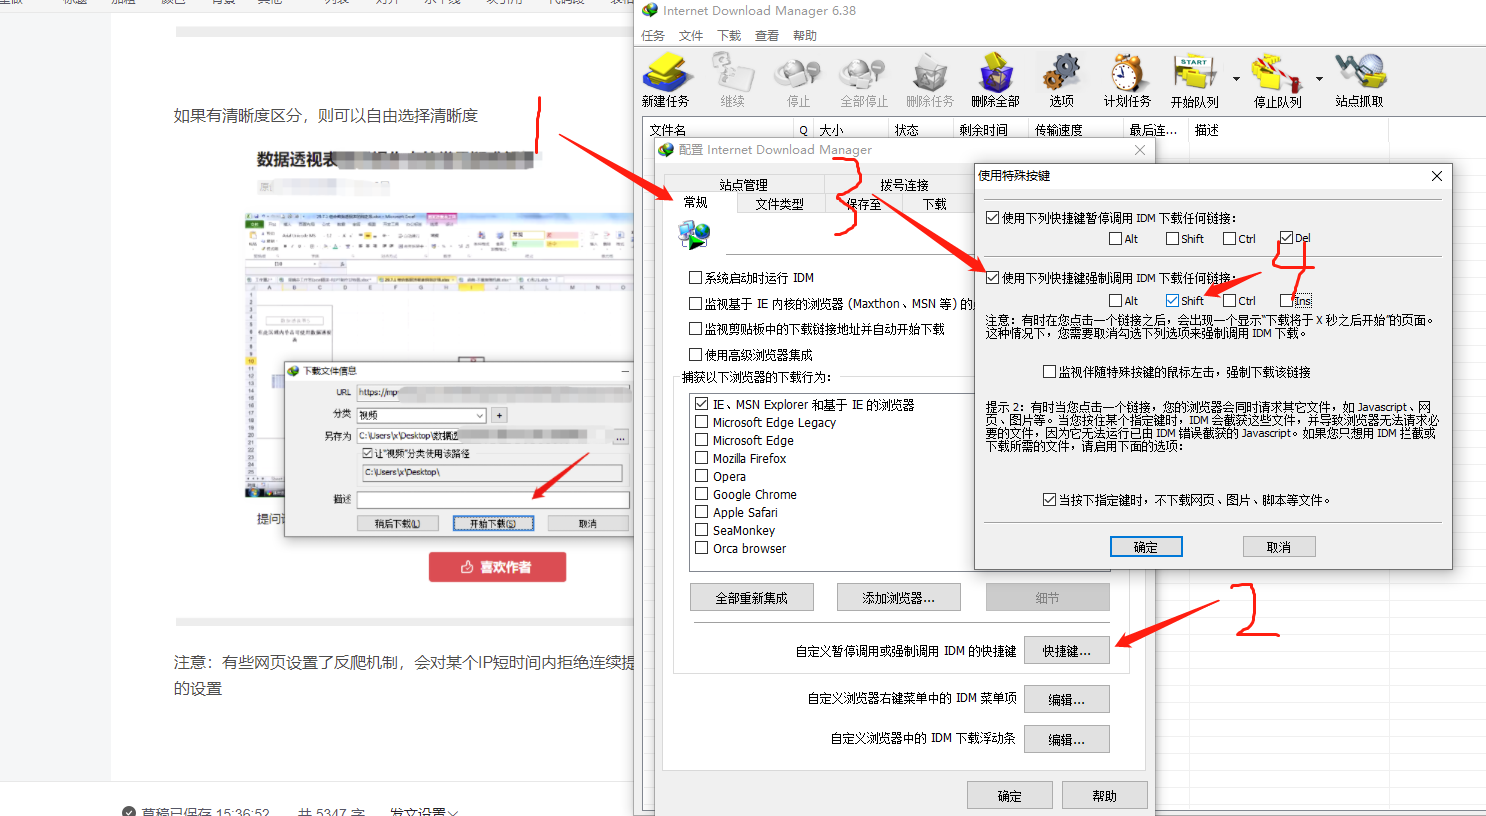The height and width of the screenshot is (816, 1486).
Task: Close the 配置 Internet Download Manager dialog
Action: coord(1139,150)
